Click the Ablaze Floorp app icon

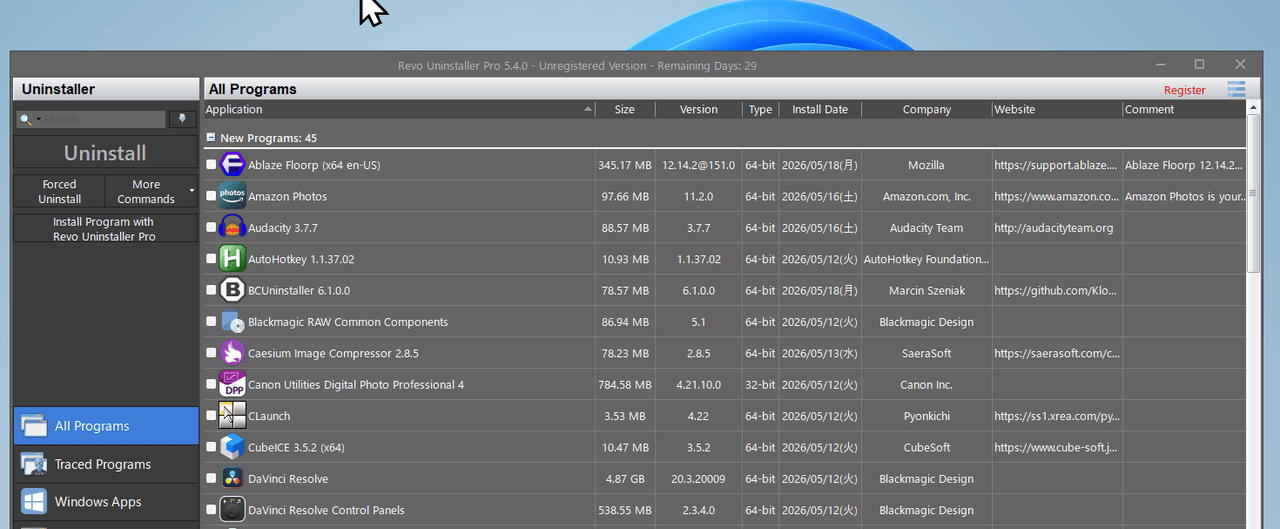click(232, 165)
